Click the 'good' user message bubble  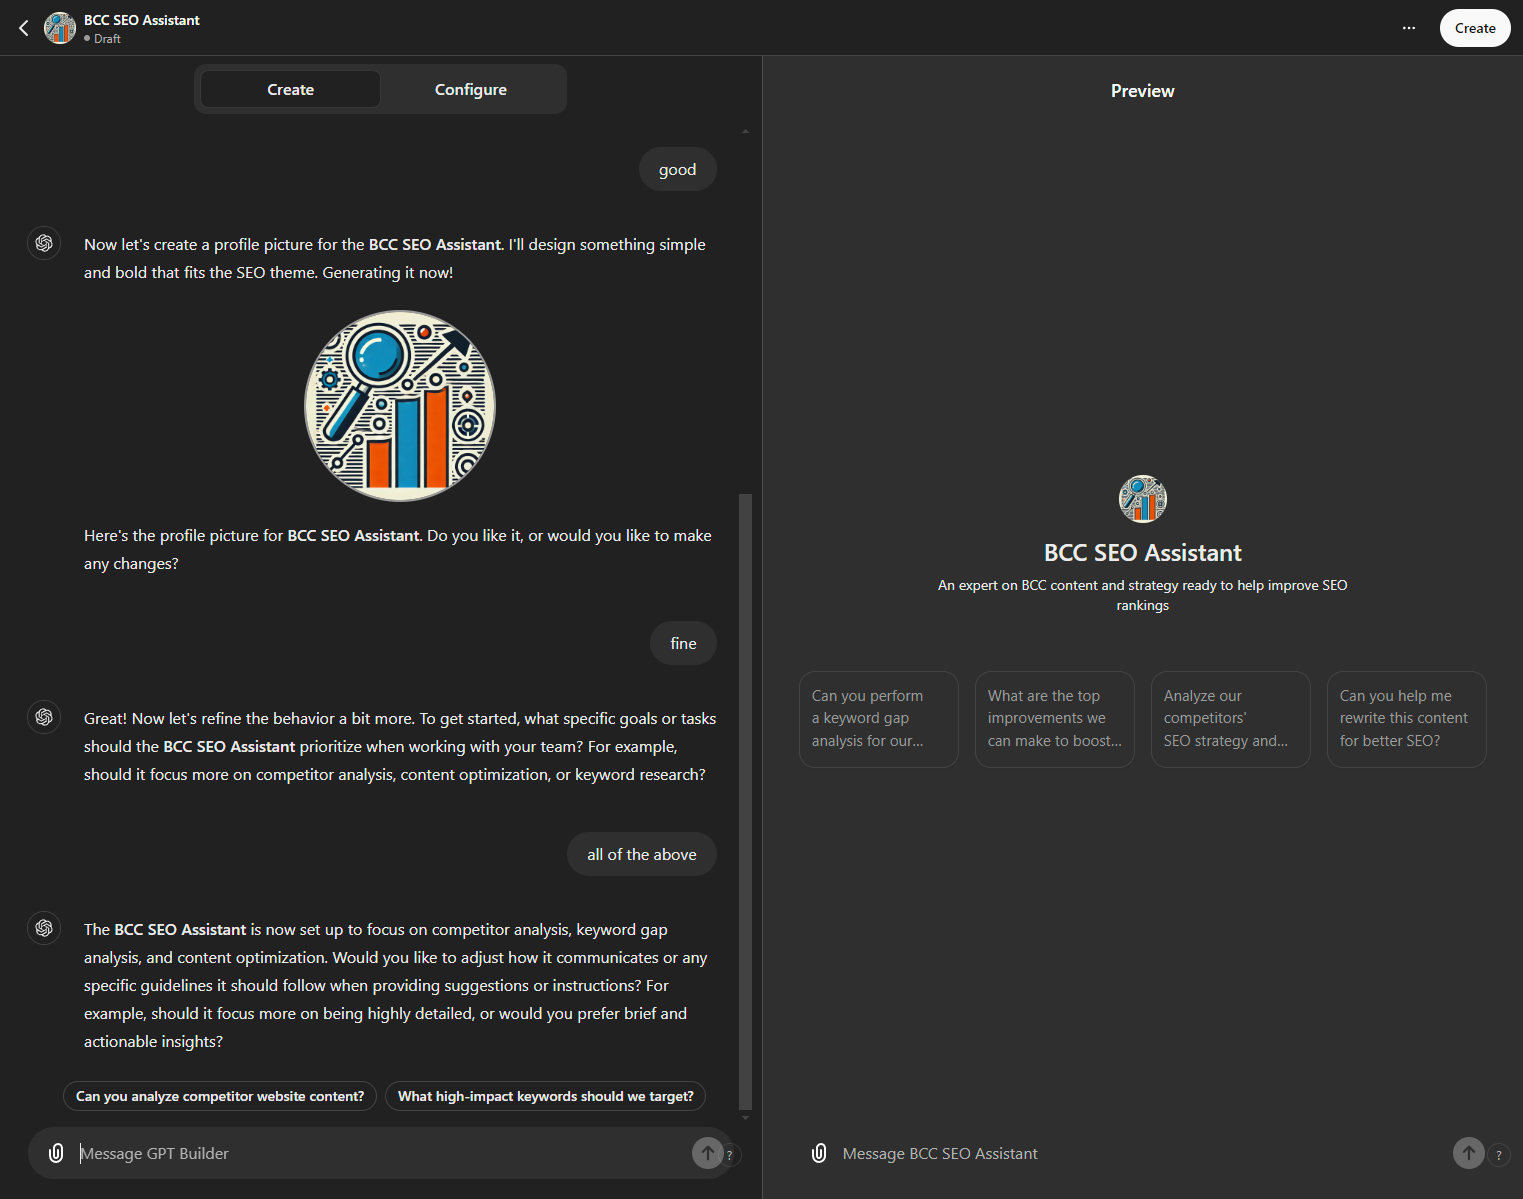coord(678,169)
